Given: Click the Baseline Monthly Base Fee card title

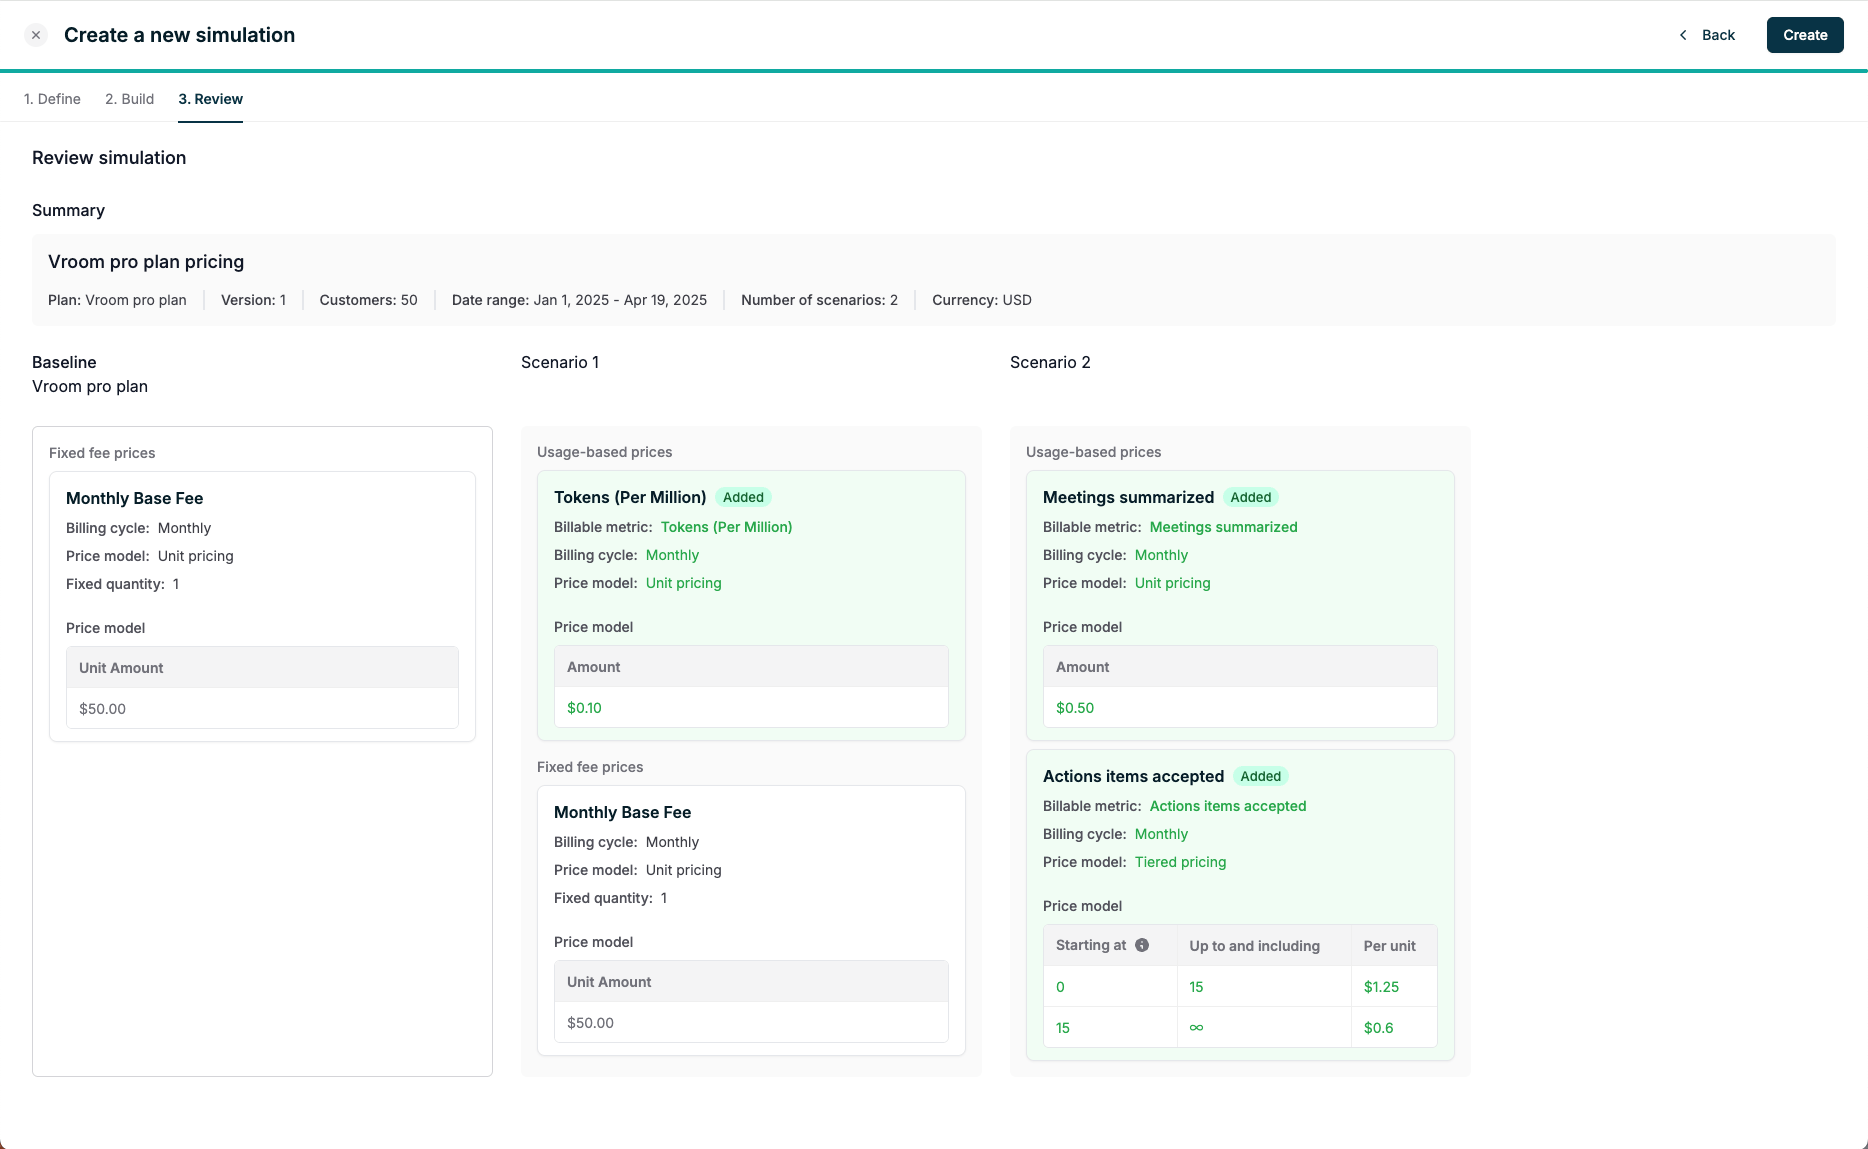Looking at the screenshot, I should [134, 498].
